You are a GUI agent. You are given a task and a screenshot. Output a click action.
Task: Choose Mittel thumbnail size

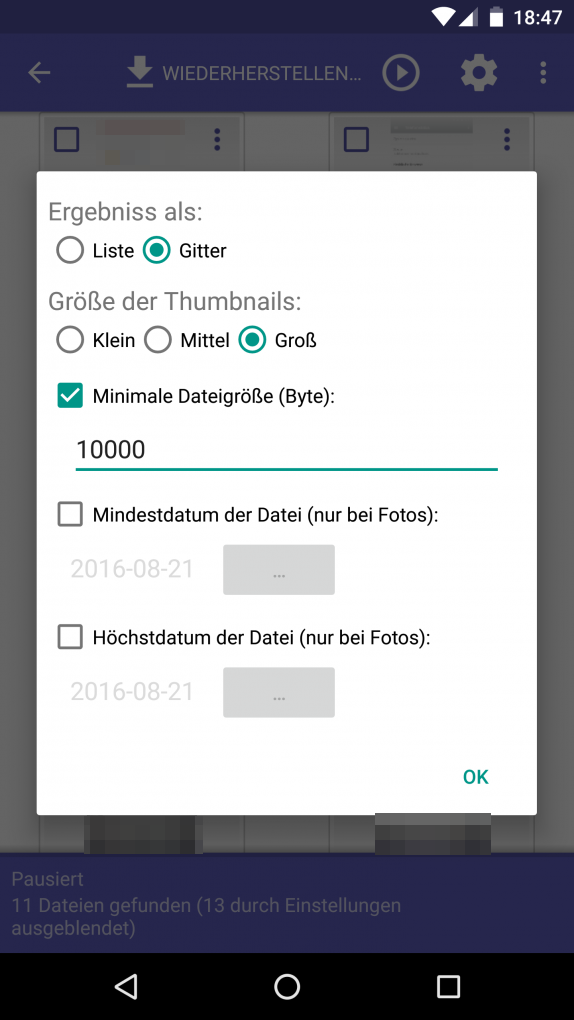pos(157,340)
